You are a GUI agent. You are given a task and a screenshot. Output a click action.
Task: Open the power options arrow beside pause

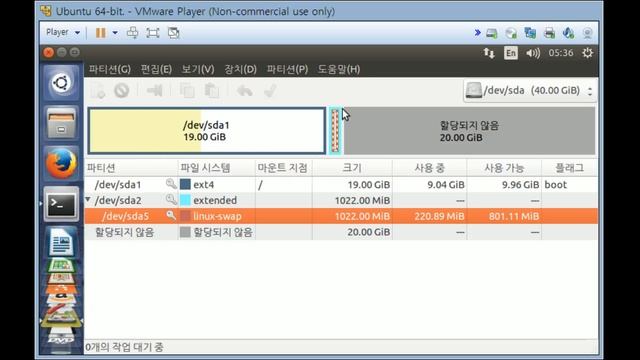(115, 33)
